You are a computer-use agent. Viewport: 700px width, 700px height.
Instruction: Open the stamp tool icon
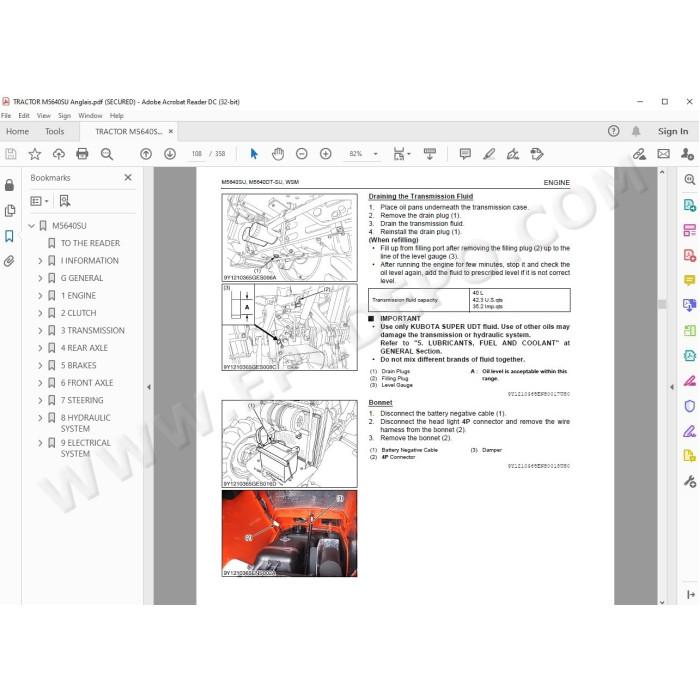coord(537,154)
